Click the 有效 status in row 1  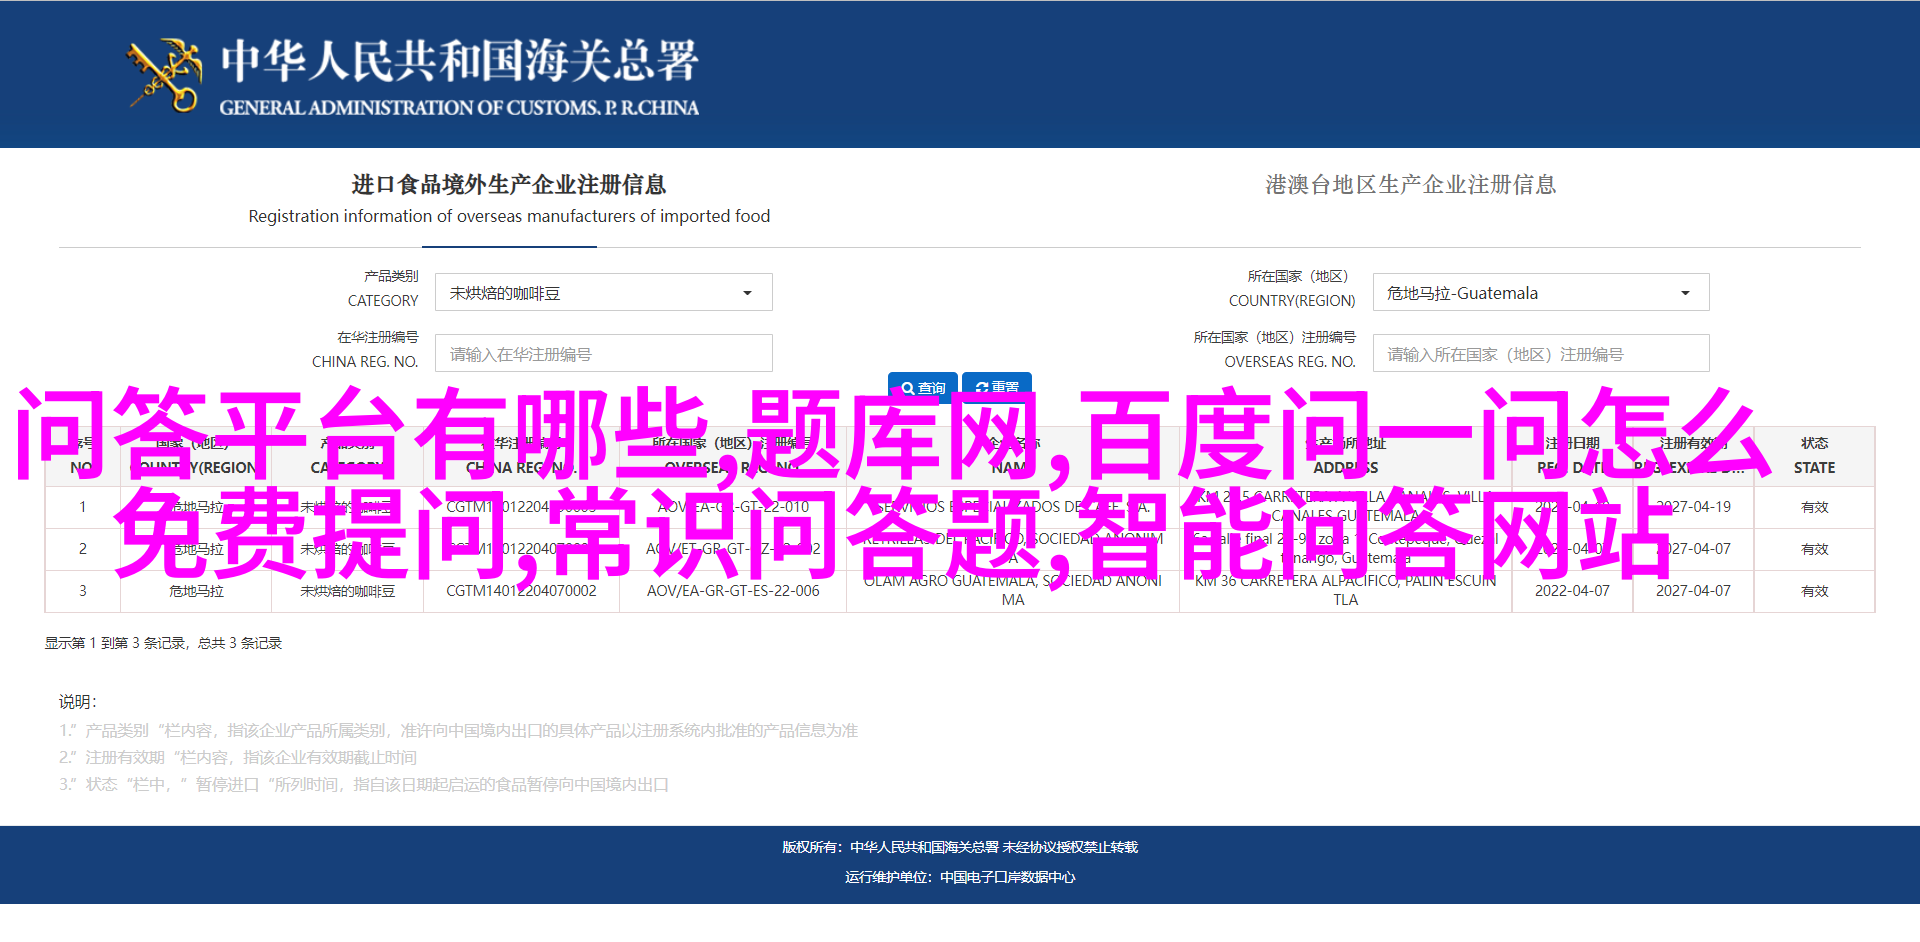(x=1814, y=507)
